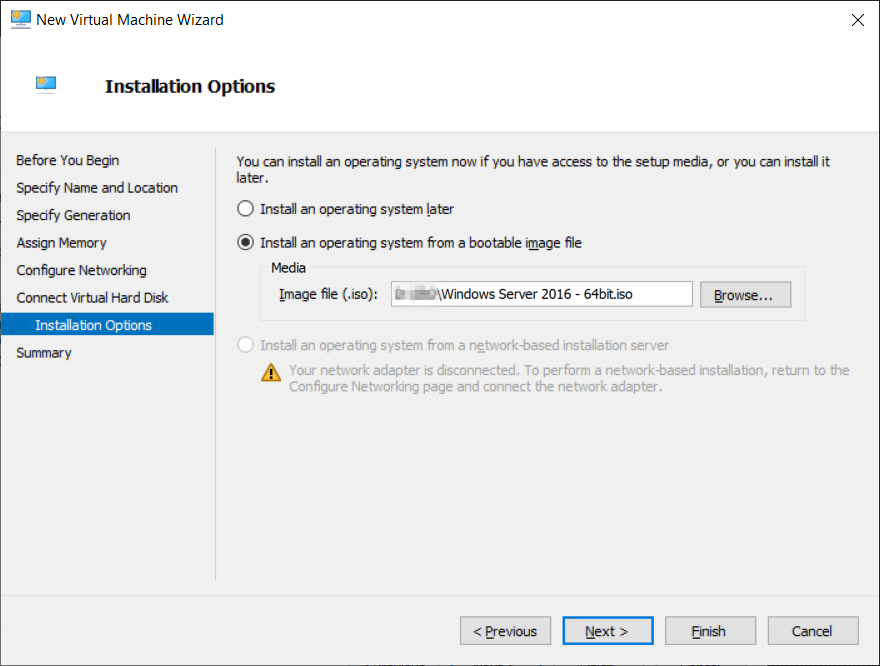This screenshot has width=880, height=666.
Task: Cancel the virtual machine wizard
Action: (813, 631)
